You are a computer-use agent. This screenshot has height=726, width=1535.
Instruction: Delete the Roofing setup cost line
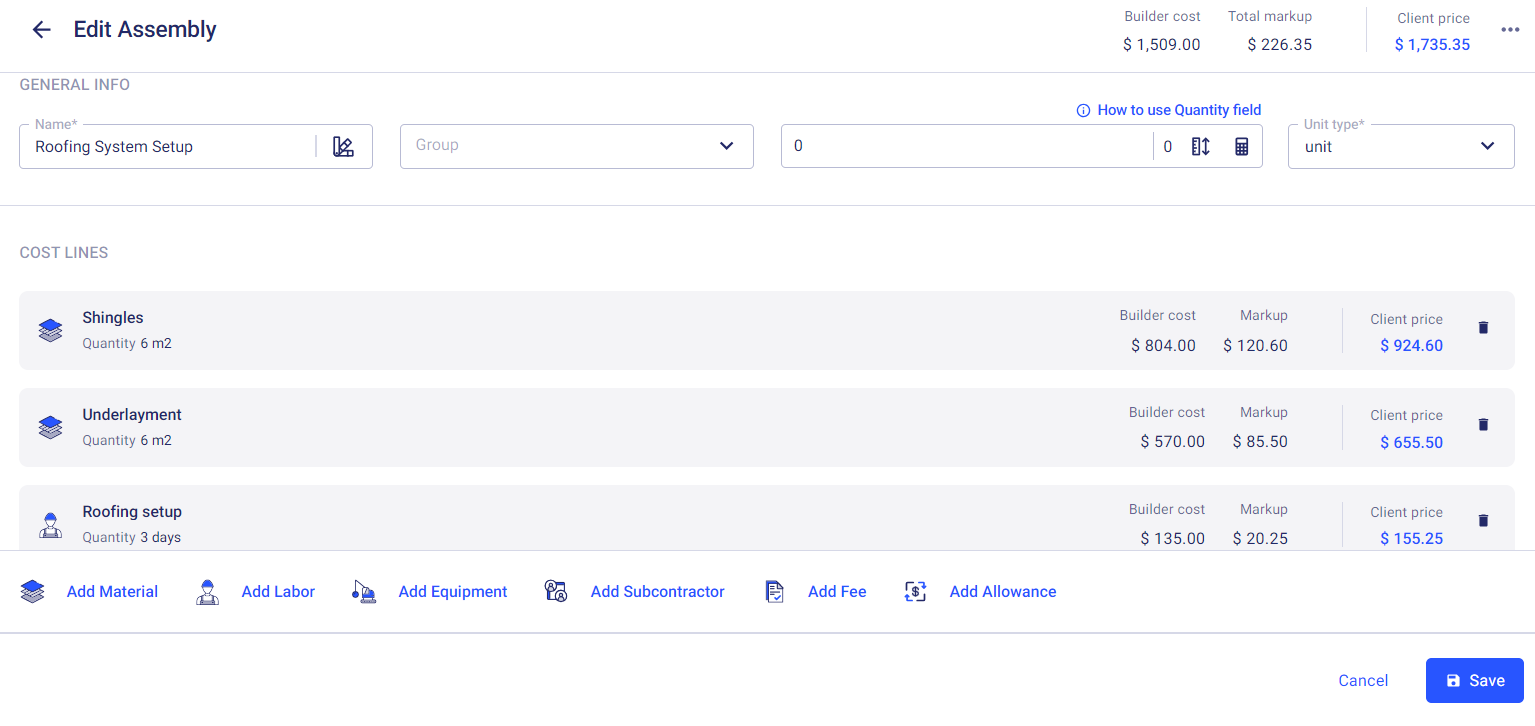(x=1483, y=521)
